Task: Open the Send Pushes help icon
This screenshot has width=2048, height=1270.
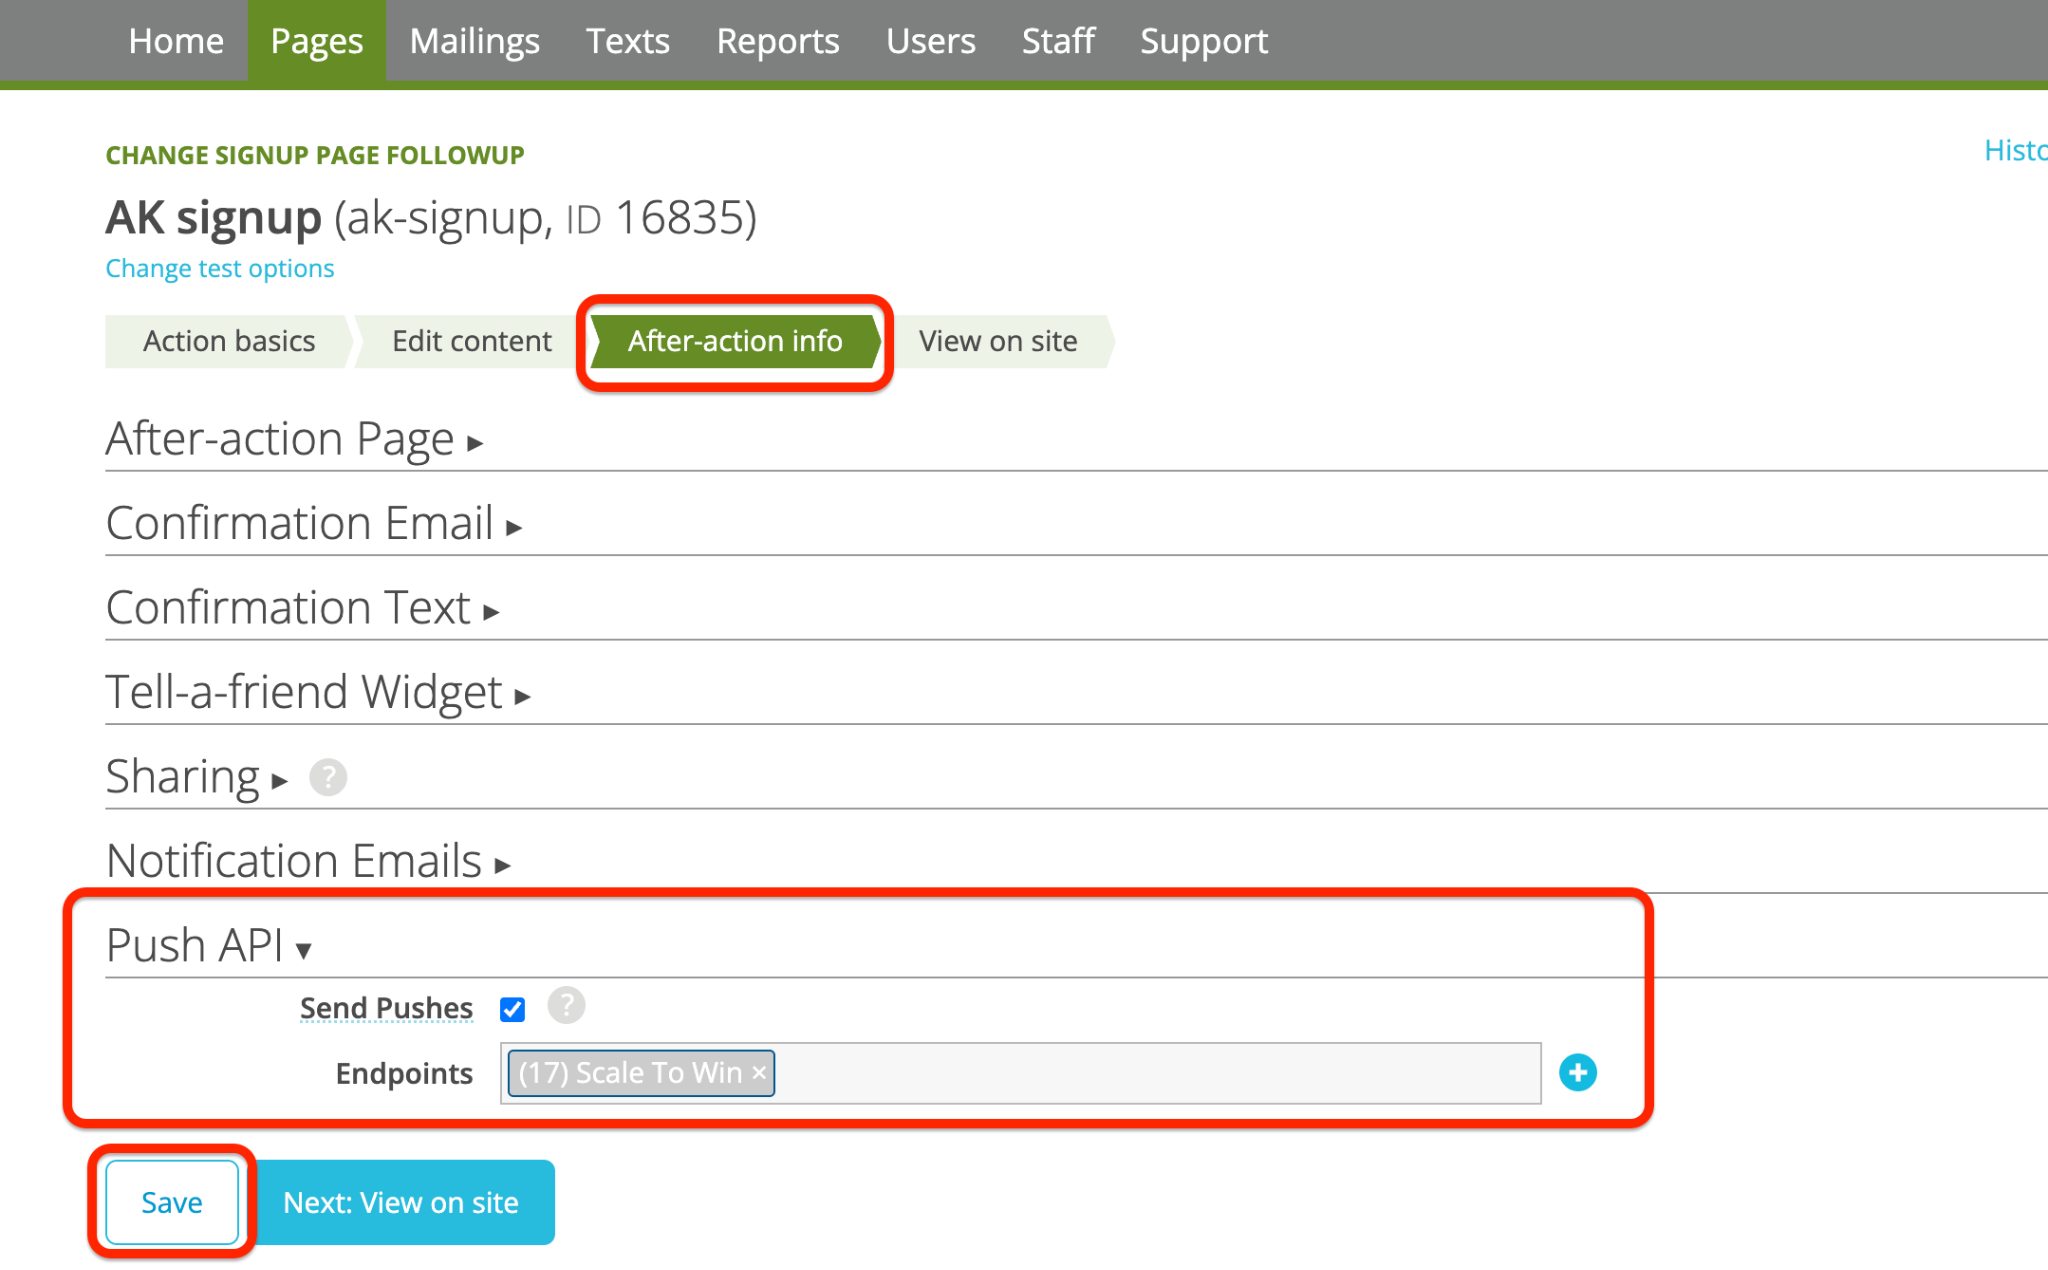Action: (566, 1005)
